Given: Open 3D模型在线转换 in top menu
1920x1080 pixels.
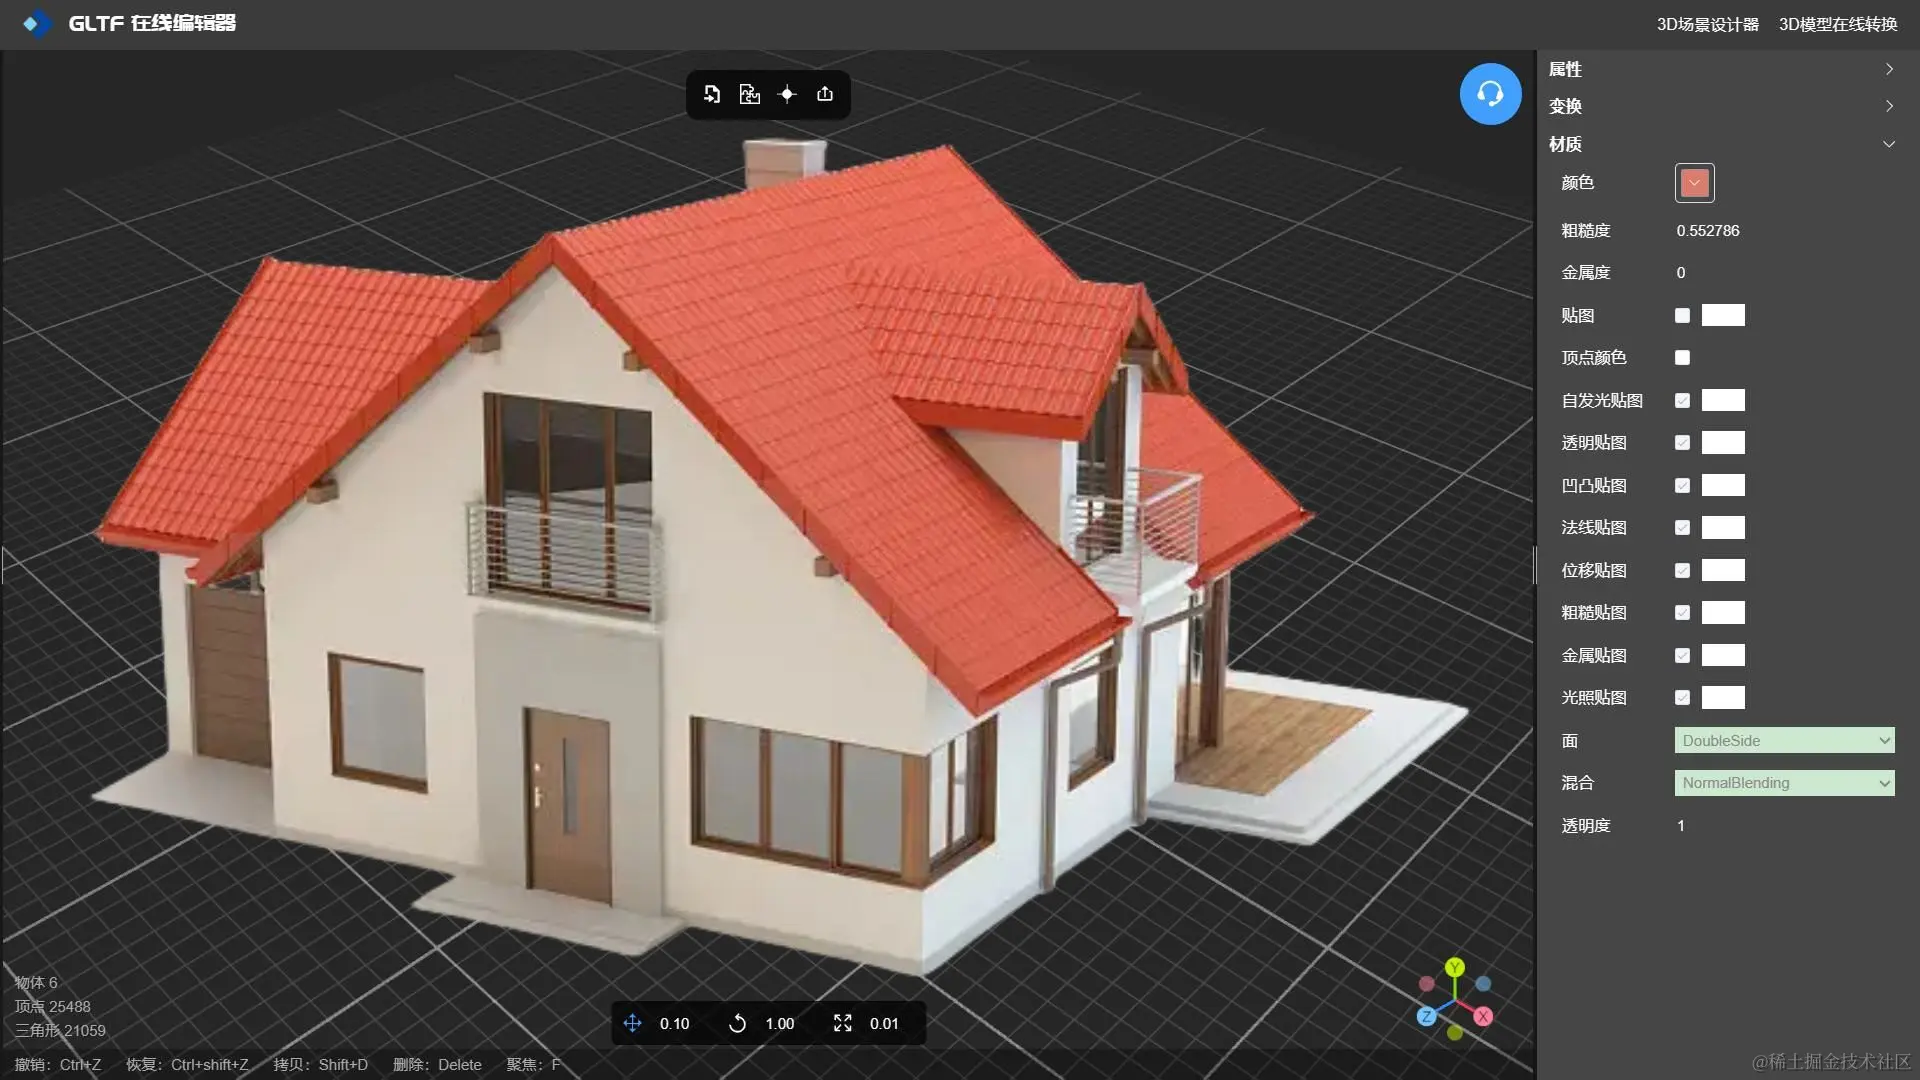Looking at the screenshot, I should [1837, 24].
